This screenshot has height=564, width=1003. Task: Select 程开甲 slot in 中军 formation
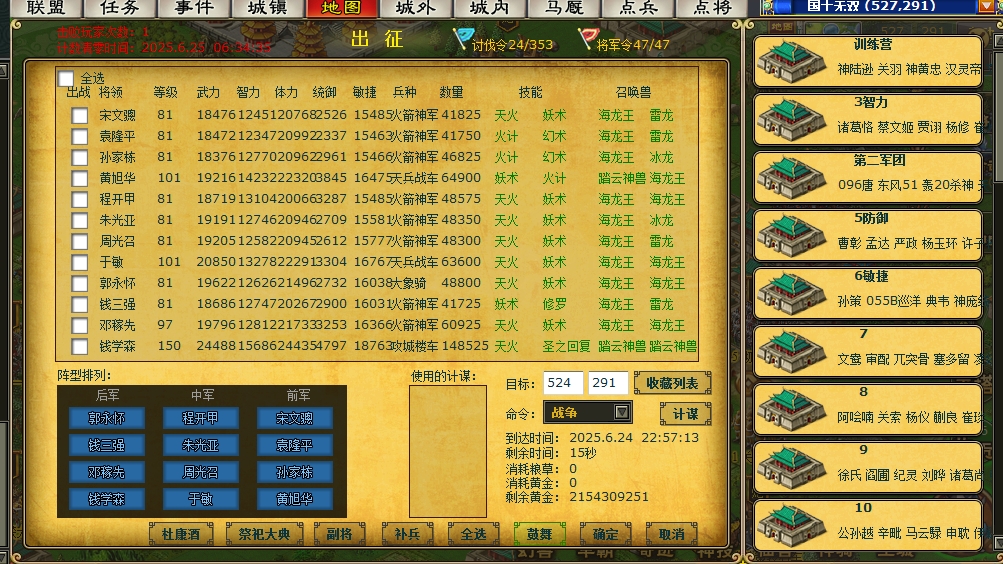pyautogui.click(x=201, y=418)
